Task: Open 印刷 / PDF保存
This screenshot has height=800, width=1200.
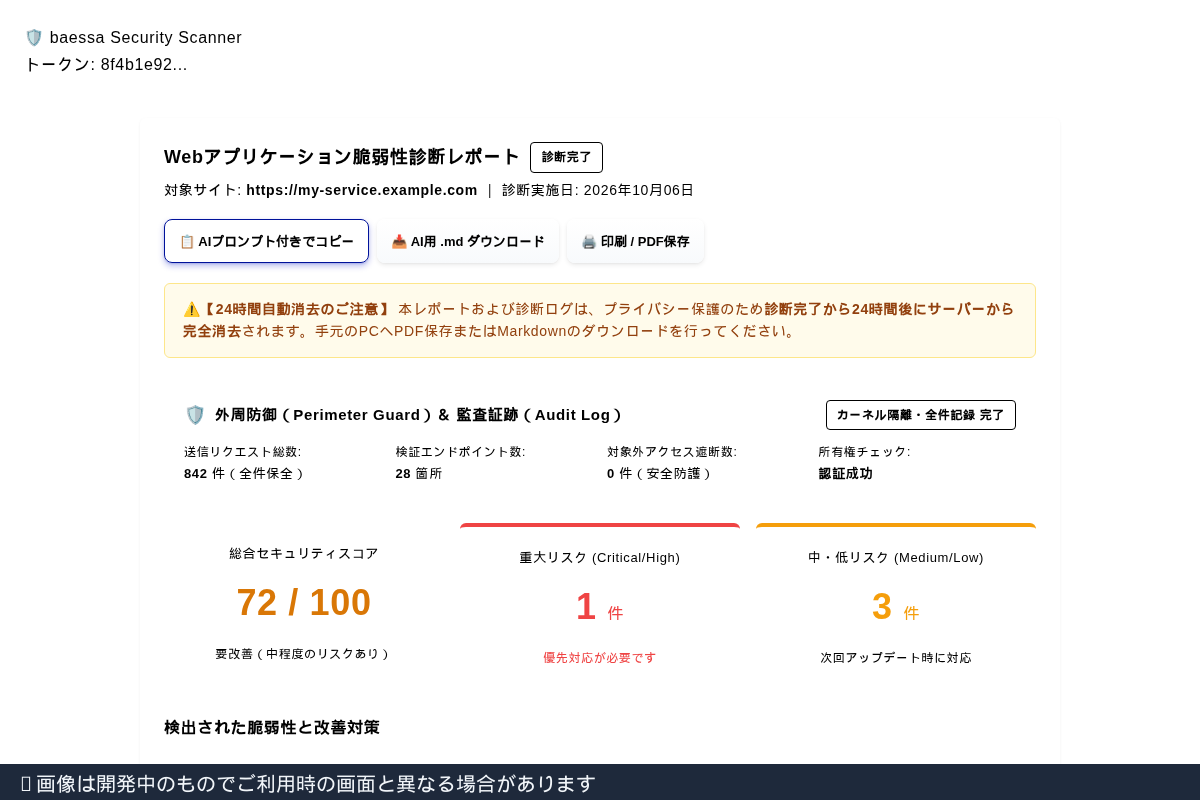Action: 635,241
